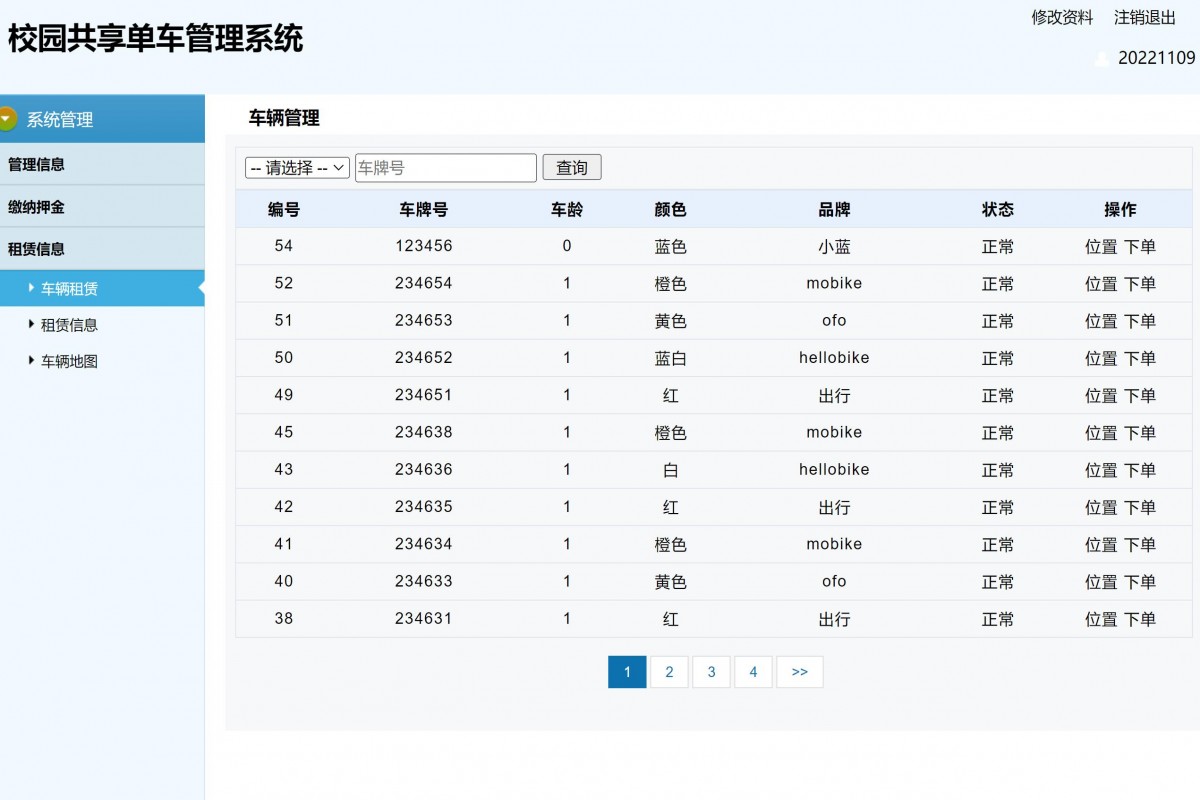Expand the 管理信息 sidebar section
Viewport: 1200px width, 800px height.
[x=37, y=164]
